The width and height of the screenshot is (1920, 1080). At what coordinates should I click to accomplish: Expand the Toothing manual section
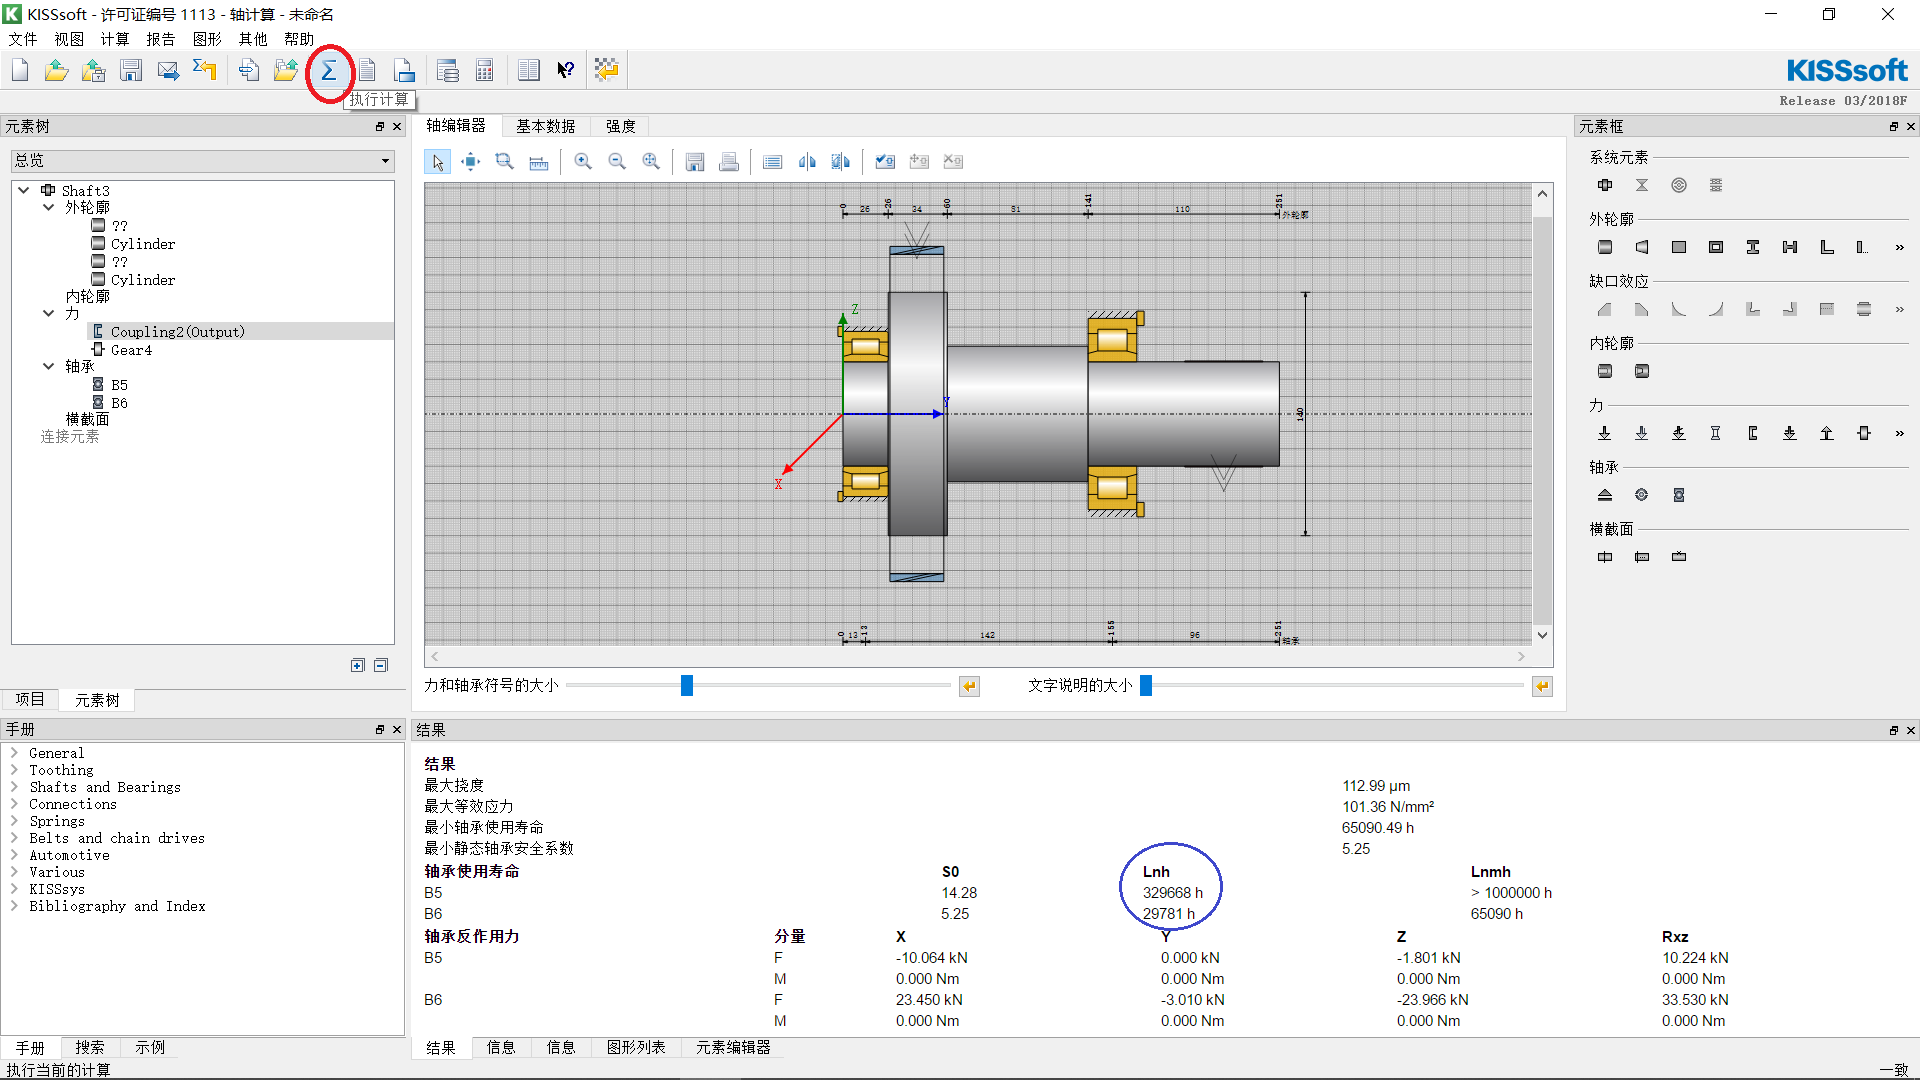(x=15, y=770)
